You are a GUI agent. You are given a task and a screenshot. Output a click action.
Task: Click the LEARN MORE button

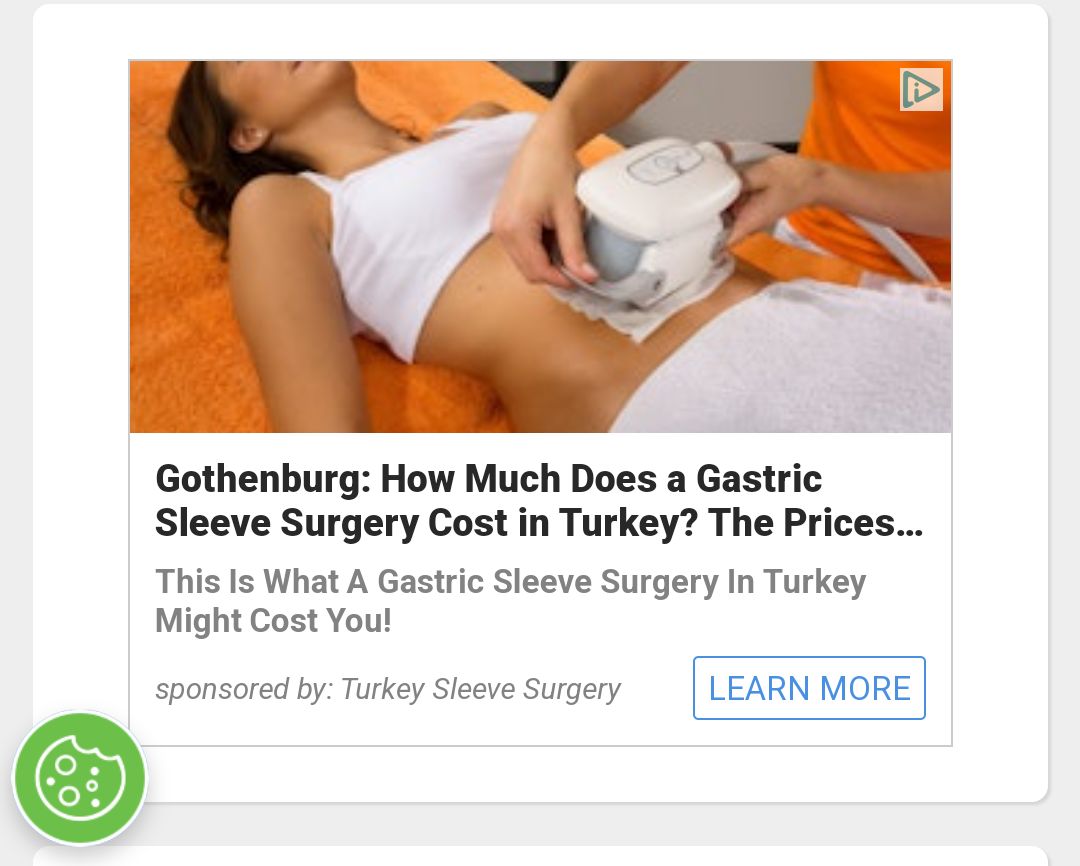809,688
